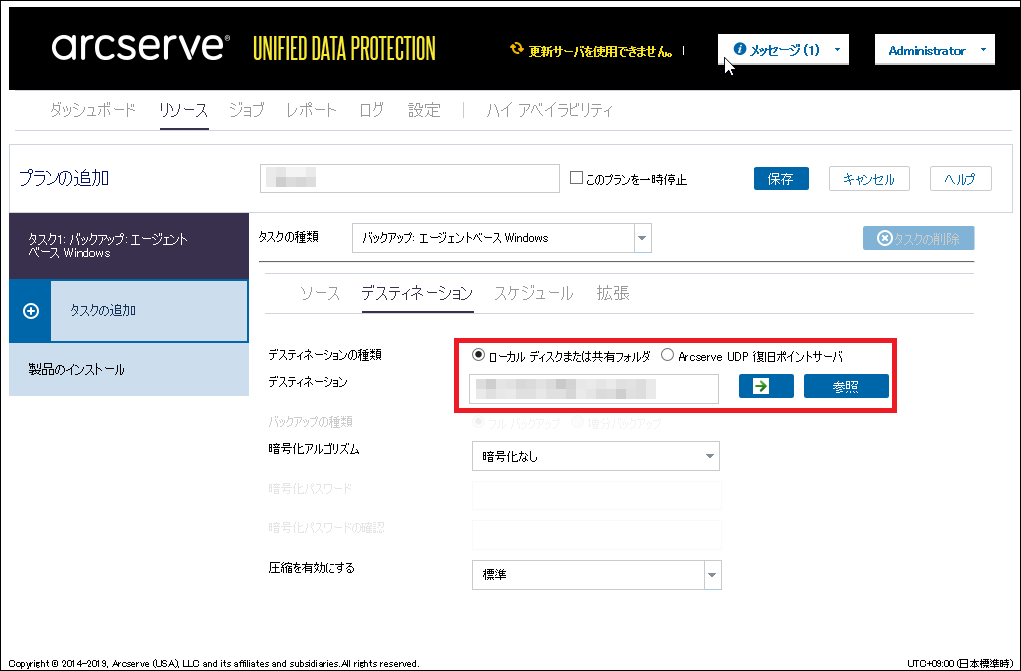Expand the メッセージ (1) menu

pyautogui.click(x=783, y=50)
